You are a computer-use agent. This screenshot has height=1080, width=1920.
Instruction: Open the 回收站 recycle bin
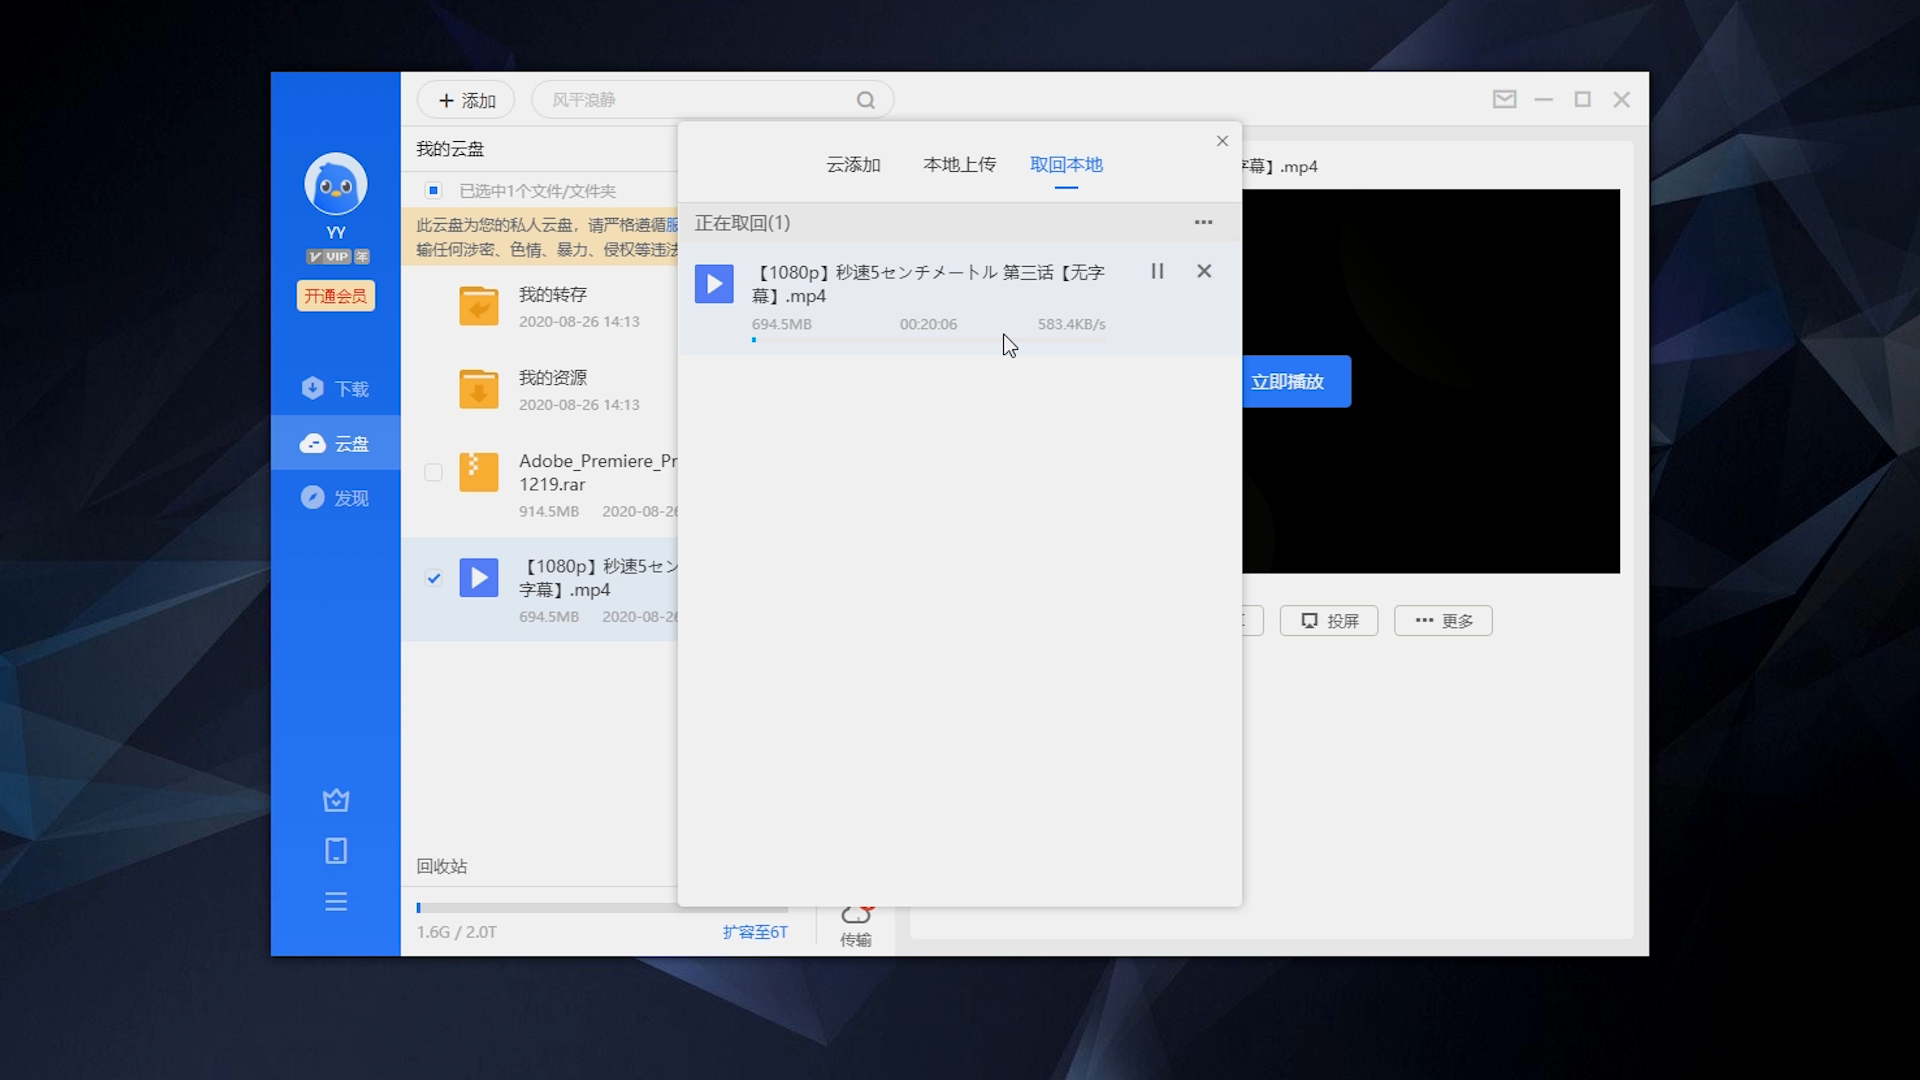point(442,866)
